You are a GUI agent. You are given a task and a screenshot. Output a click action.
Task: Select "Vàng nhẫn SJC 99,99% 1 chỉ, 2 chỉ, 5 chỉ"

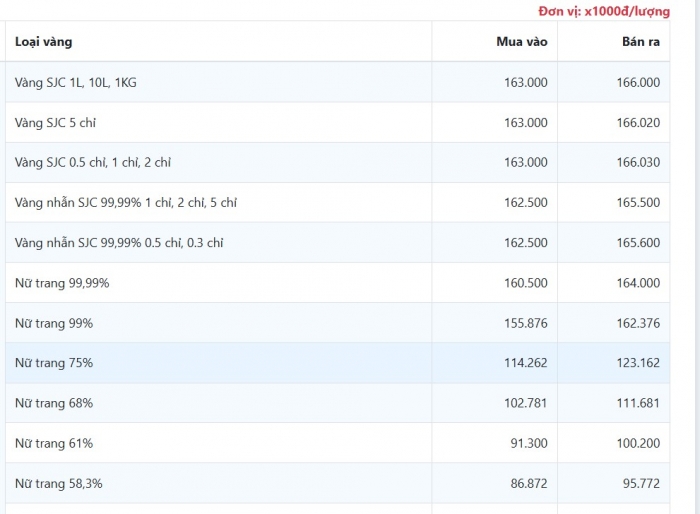pos(126,202)
